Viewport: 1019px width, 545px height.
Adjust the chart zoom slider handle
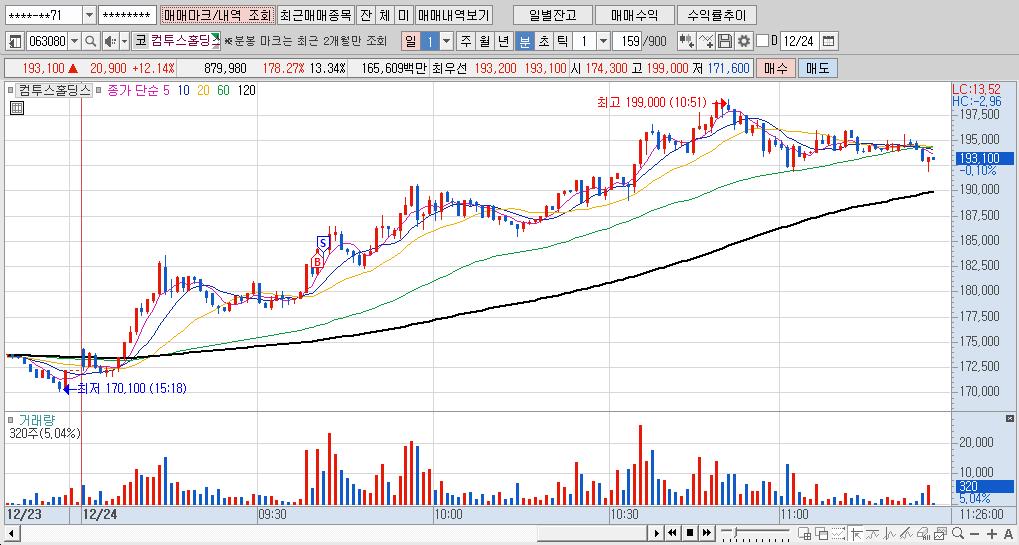tap(736, 532)
